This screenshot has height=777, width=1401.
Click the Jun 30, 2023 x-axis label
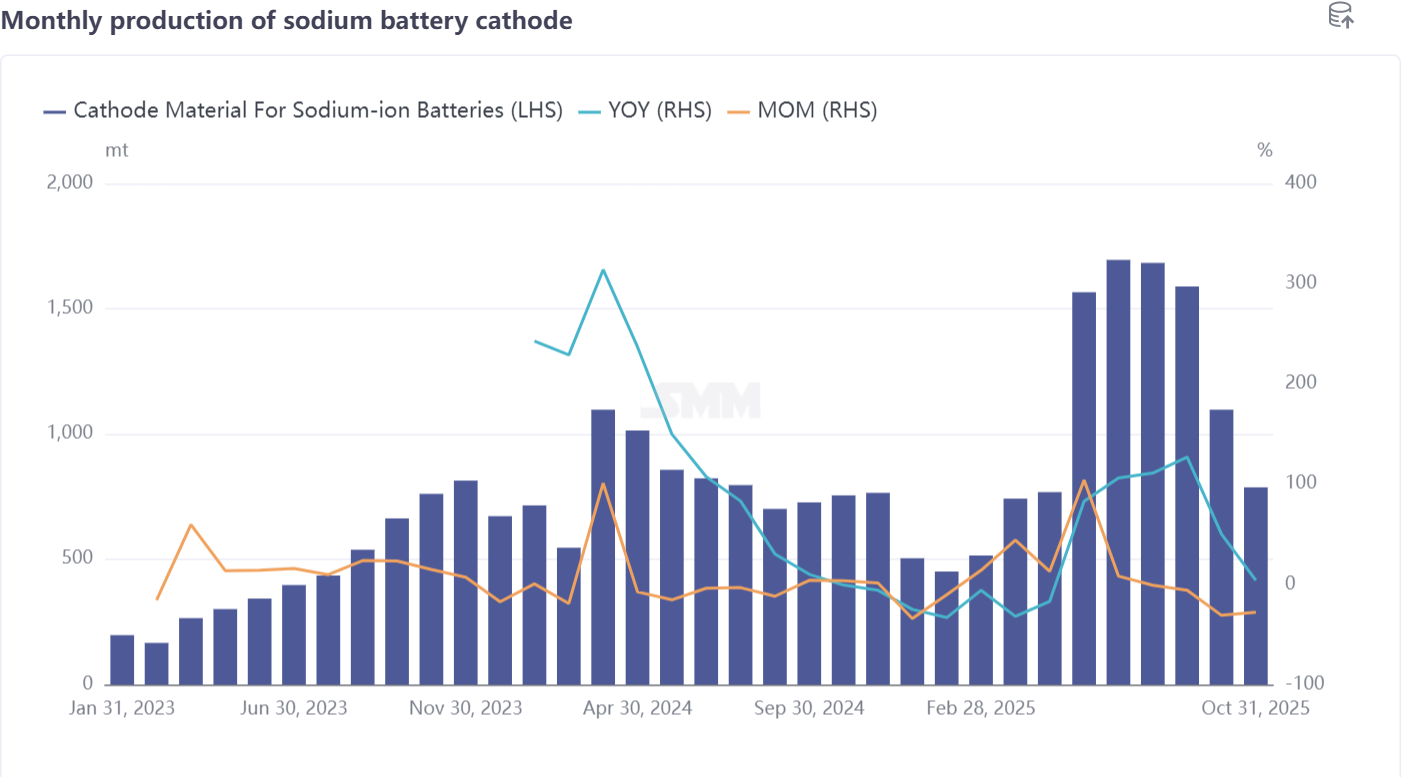[295, 708]
